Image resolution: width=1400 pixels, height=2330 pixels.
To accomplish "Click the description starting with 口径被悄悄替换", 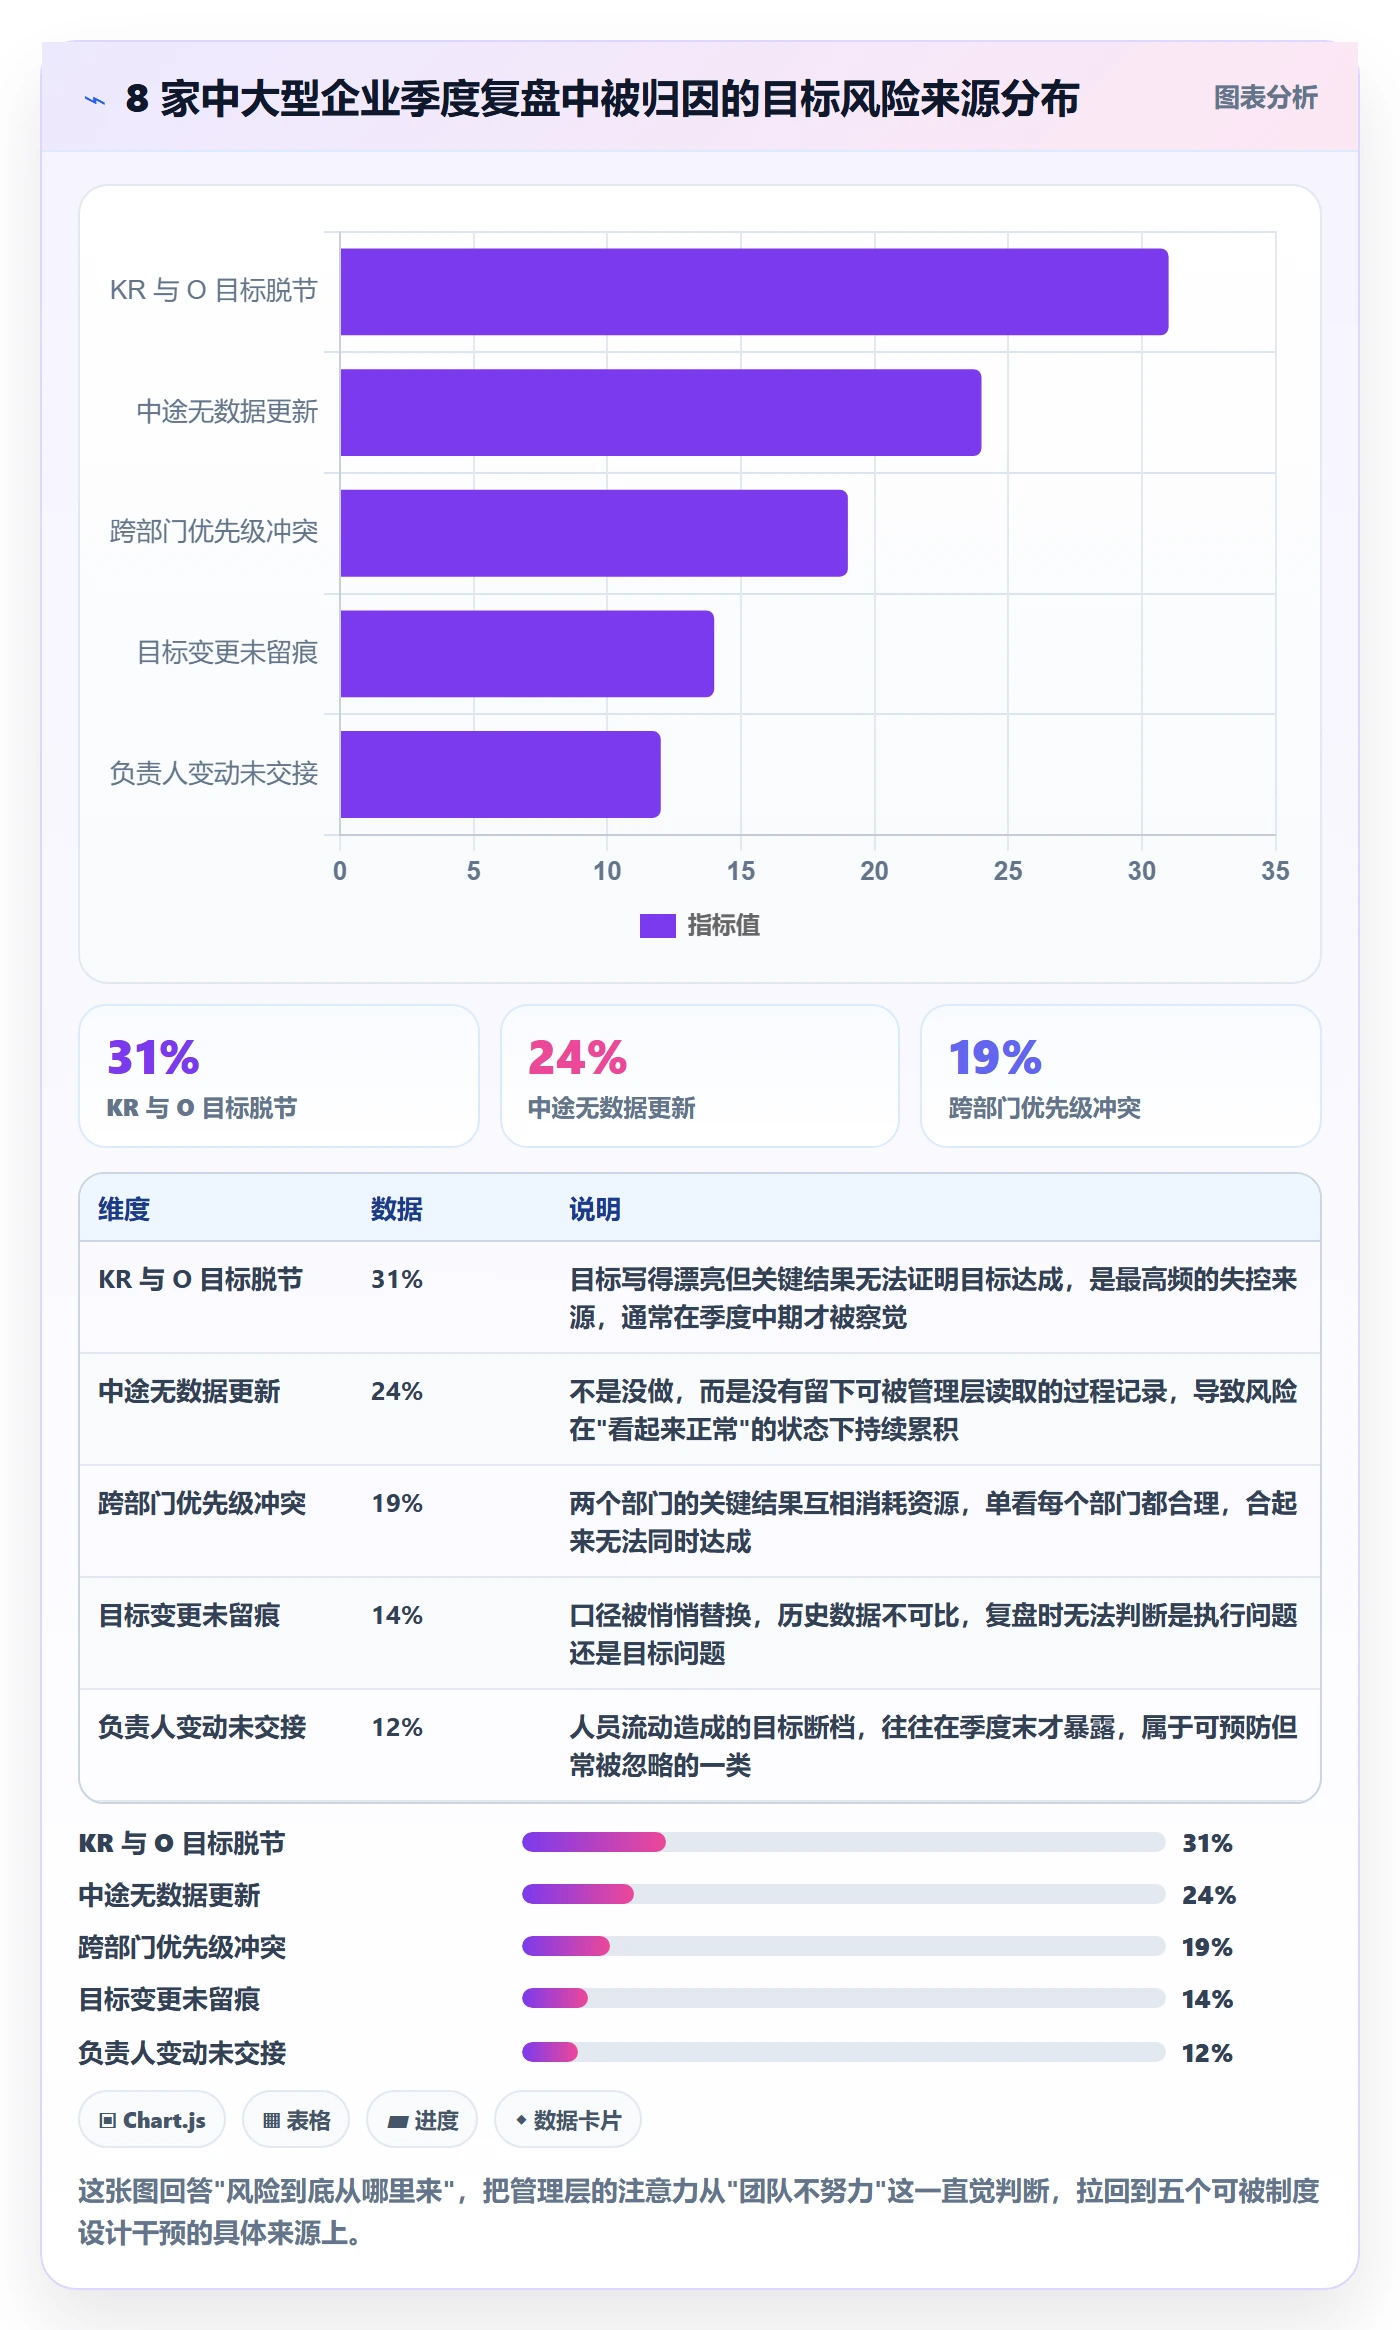I will pos(933,1634).
